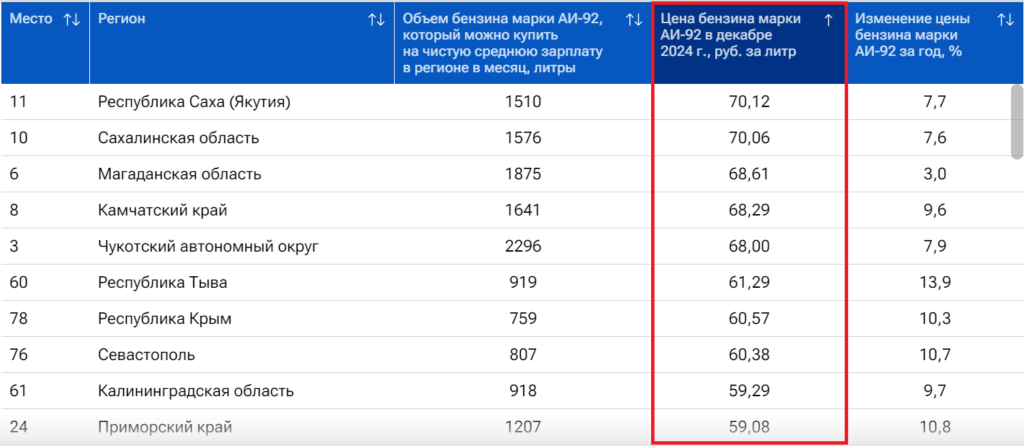Viewport: 1024px width, 446px height.
Task: Click the price cell 68,29
Action: (749, 210)
